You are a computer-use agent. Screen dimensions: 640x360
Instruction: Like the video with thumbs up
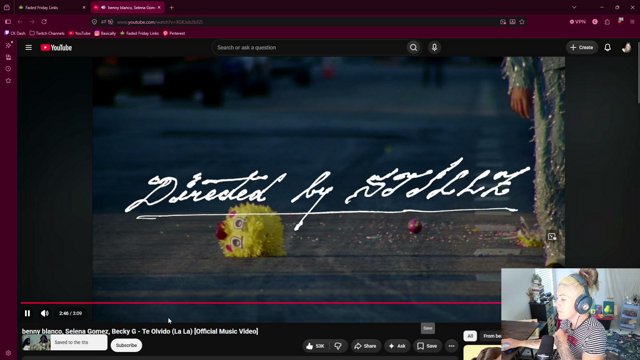pos(315,346)
